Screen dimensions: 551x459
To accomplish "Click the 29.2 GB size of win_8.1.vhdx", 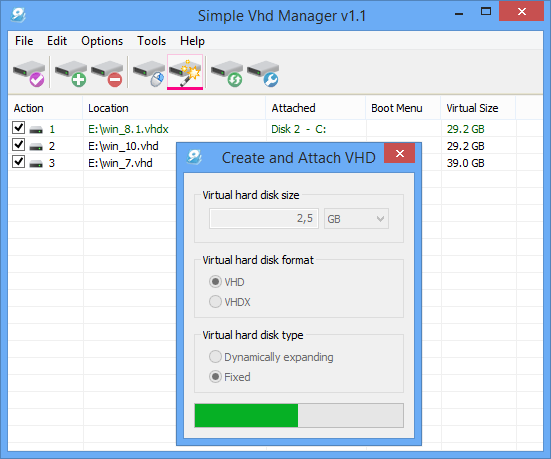I will pos(466,129).
